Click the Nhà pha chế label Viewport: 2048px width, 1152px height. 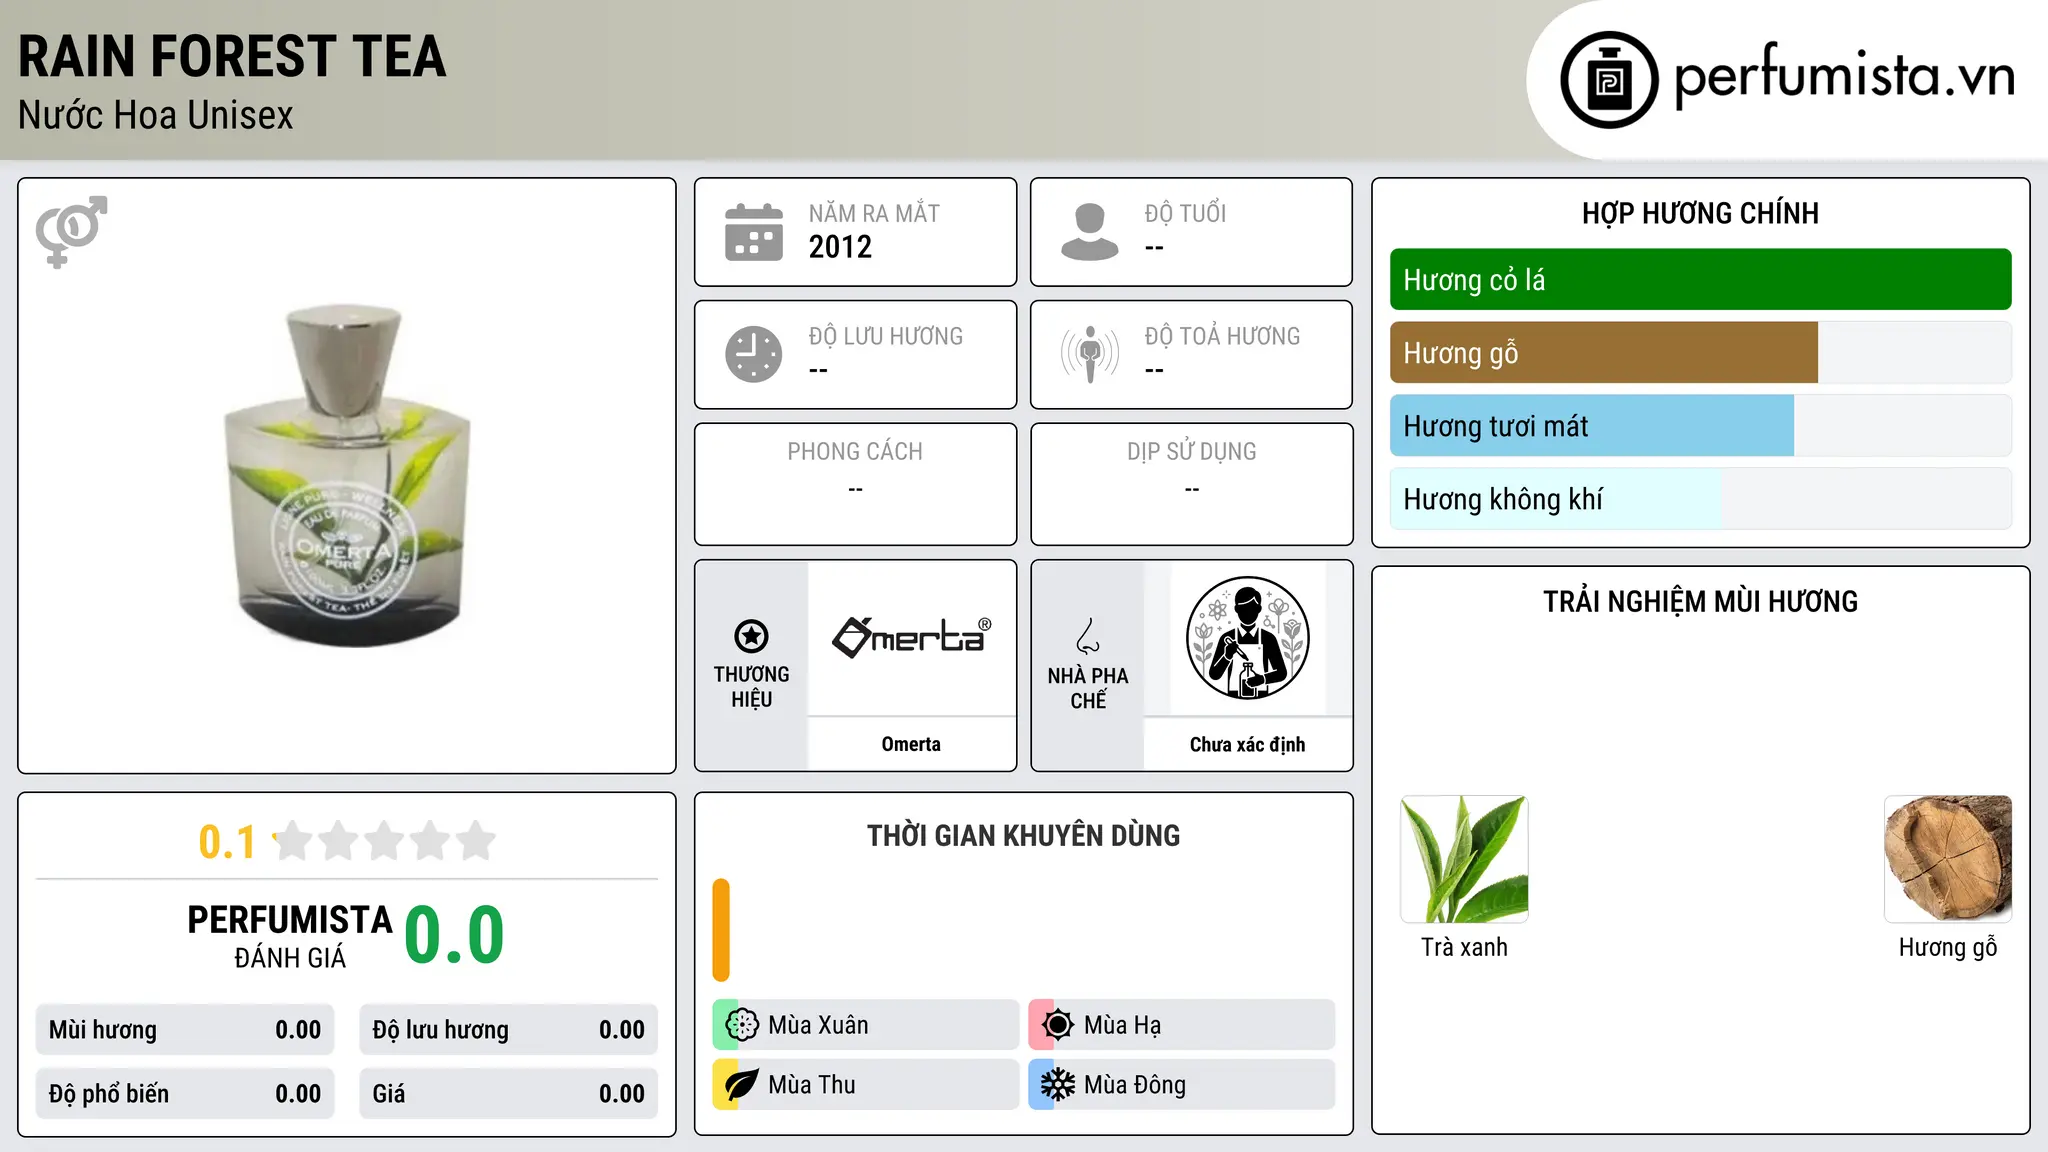tap(1088, 688)
